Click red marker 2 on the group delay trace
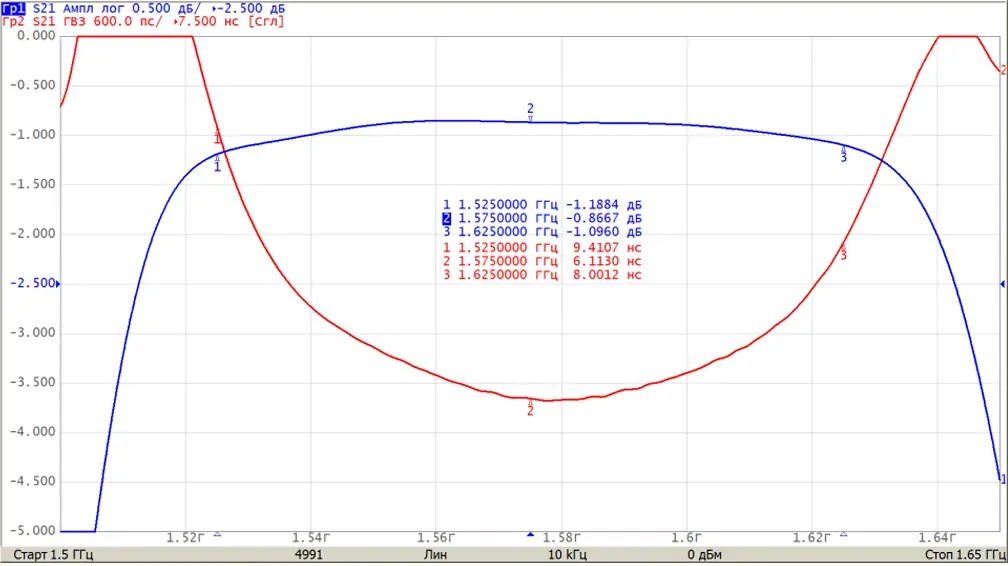1008x566 pixels. pyautogui.click(x=530, y=408)
